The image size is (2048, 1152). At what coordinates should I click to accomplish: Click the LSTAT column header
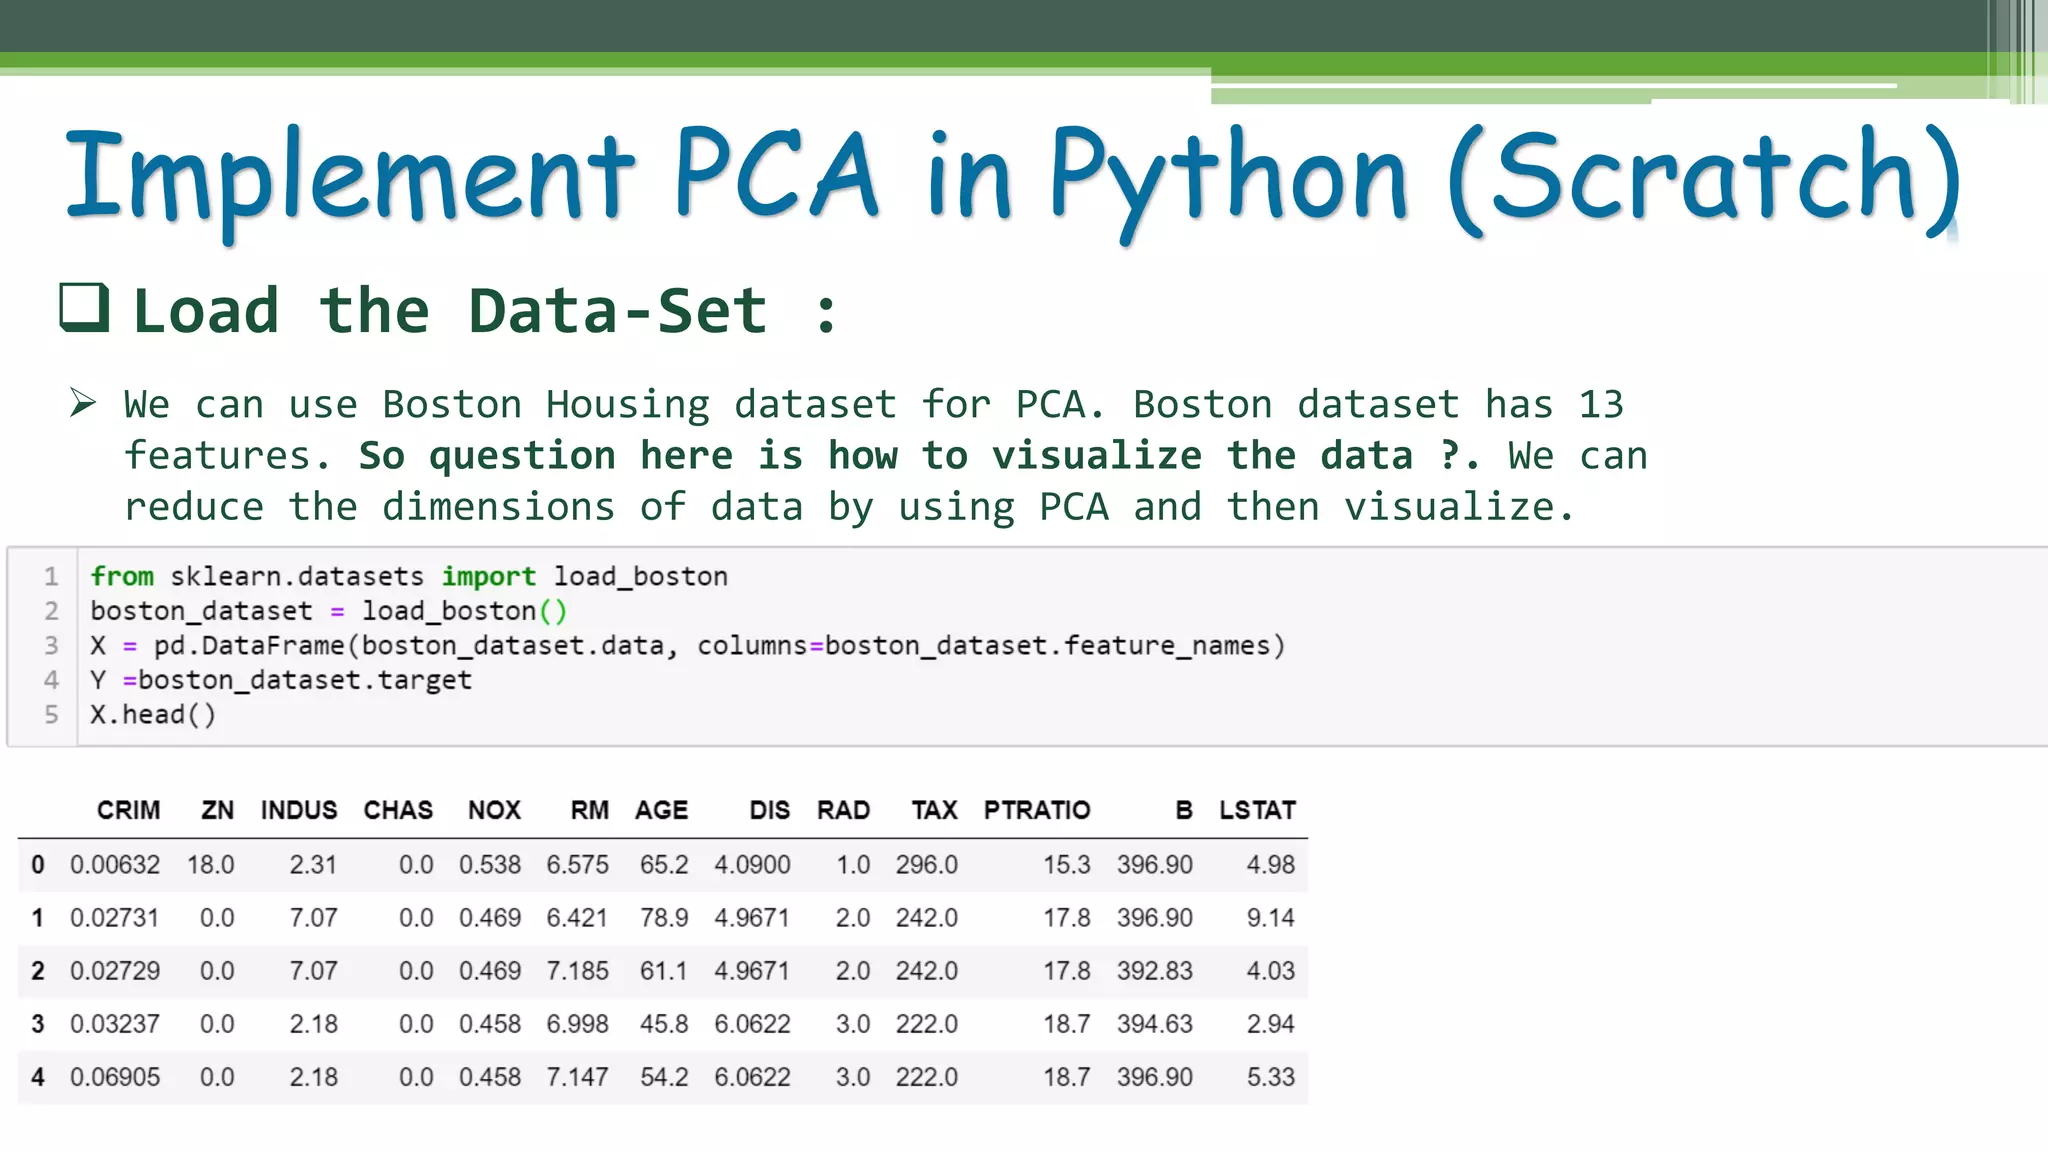(x=1257, y=810)
